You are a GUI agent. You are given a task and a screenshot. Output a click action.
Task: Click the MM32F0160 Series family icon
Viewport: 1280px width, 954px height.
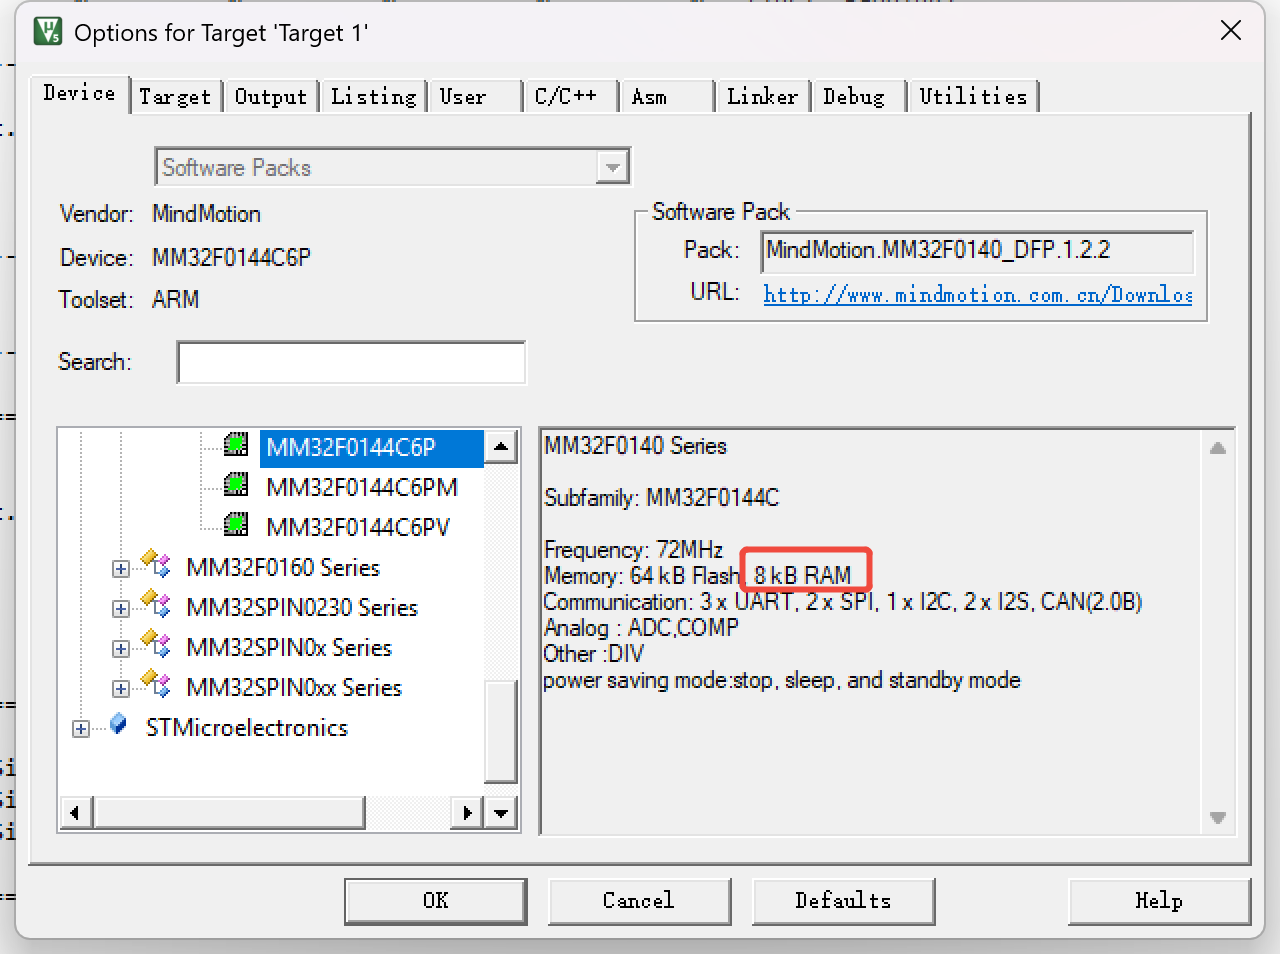pos(156,565)
